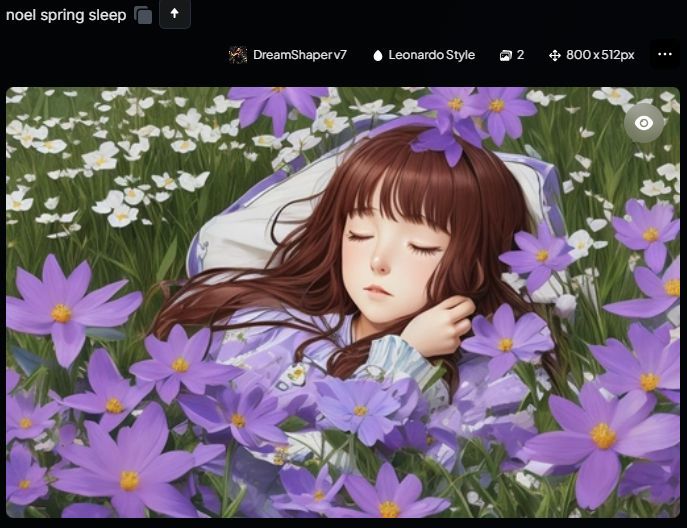Click the DreamShaper v7 model avatar

click(238, 55)
